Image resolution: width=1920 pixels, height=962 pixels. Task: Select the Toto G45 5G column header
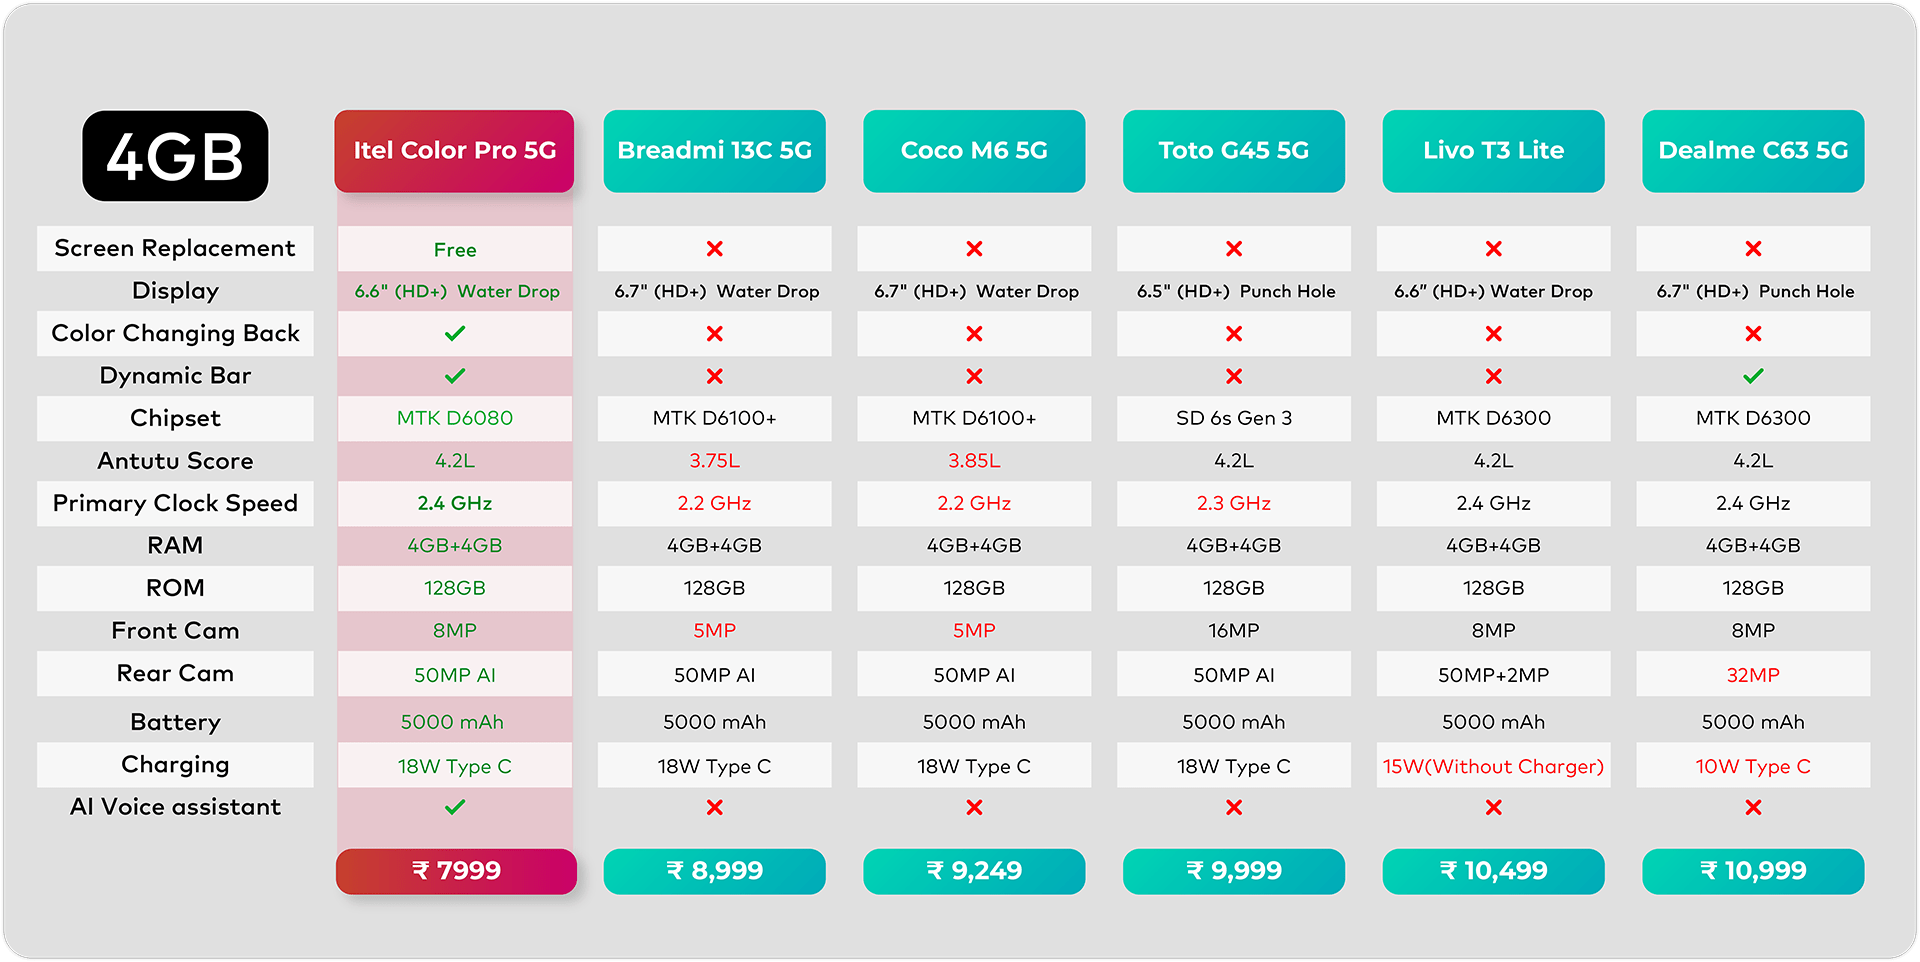[1233, 151]
